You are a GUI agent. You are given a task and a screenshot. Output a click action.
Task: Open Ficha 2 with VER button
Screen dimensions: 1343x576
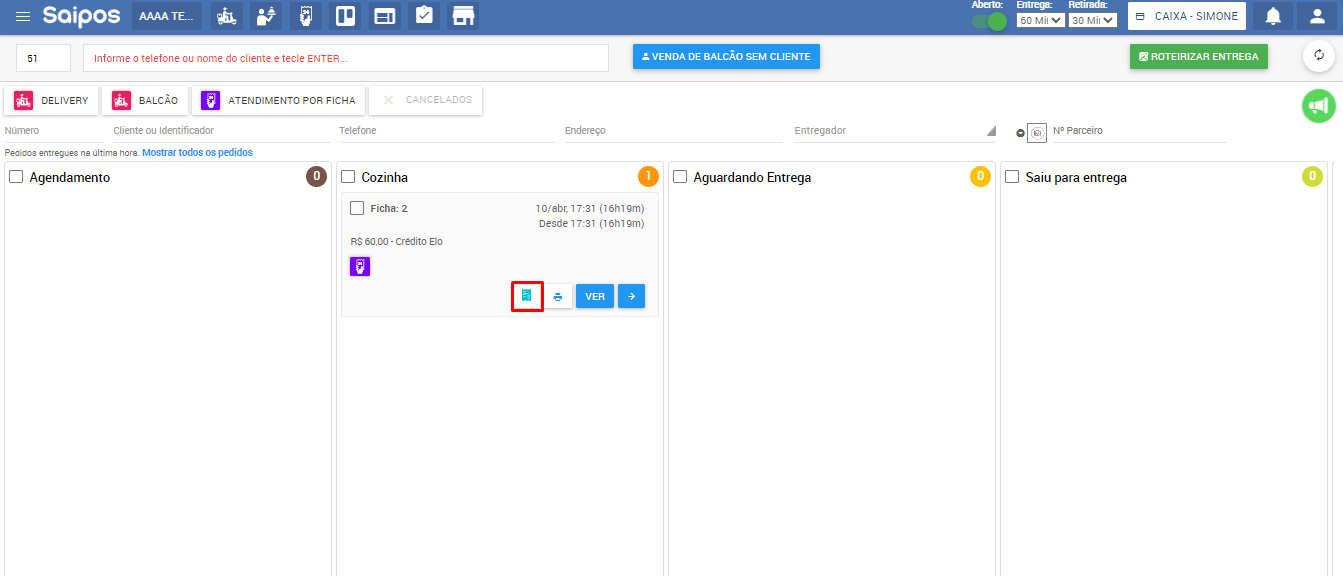(595, 296)
